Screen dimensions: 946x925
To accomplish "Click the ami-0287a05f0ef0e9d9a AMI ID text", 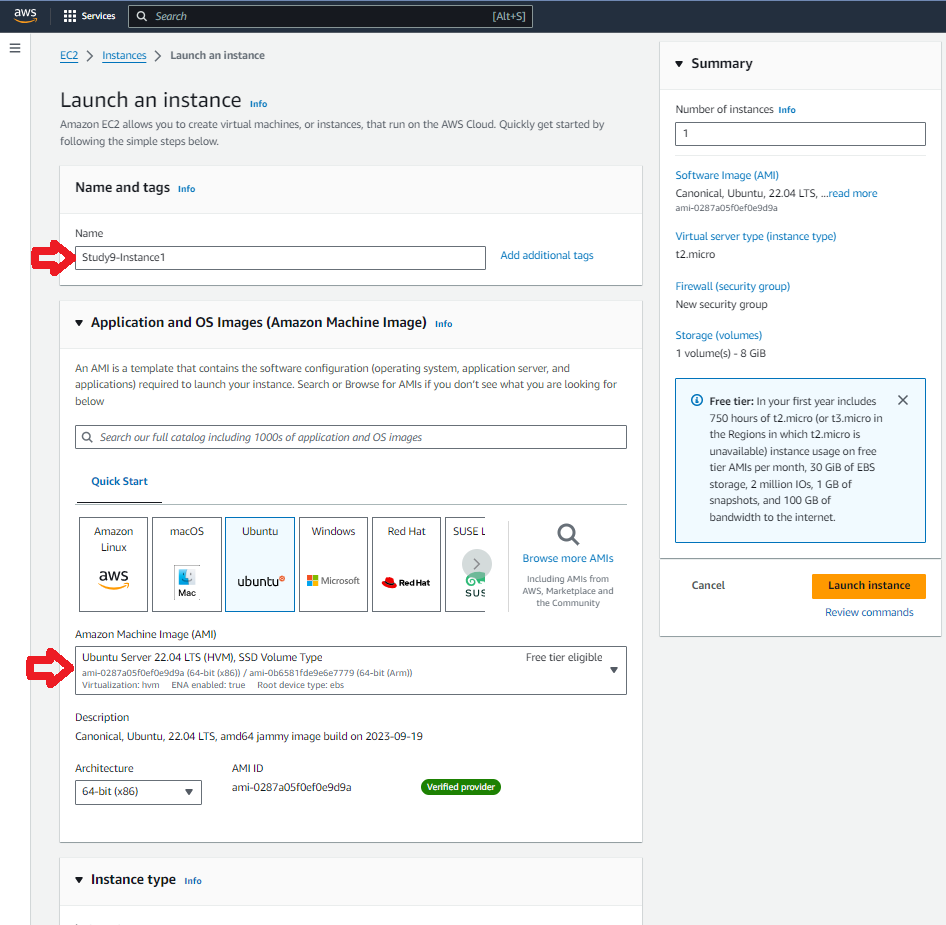I will [291, 787].
